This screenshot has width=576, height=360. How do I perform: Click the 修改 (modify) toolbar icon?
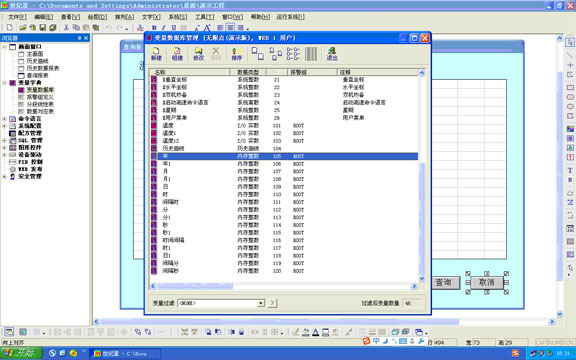pos(198,54)
